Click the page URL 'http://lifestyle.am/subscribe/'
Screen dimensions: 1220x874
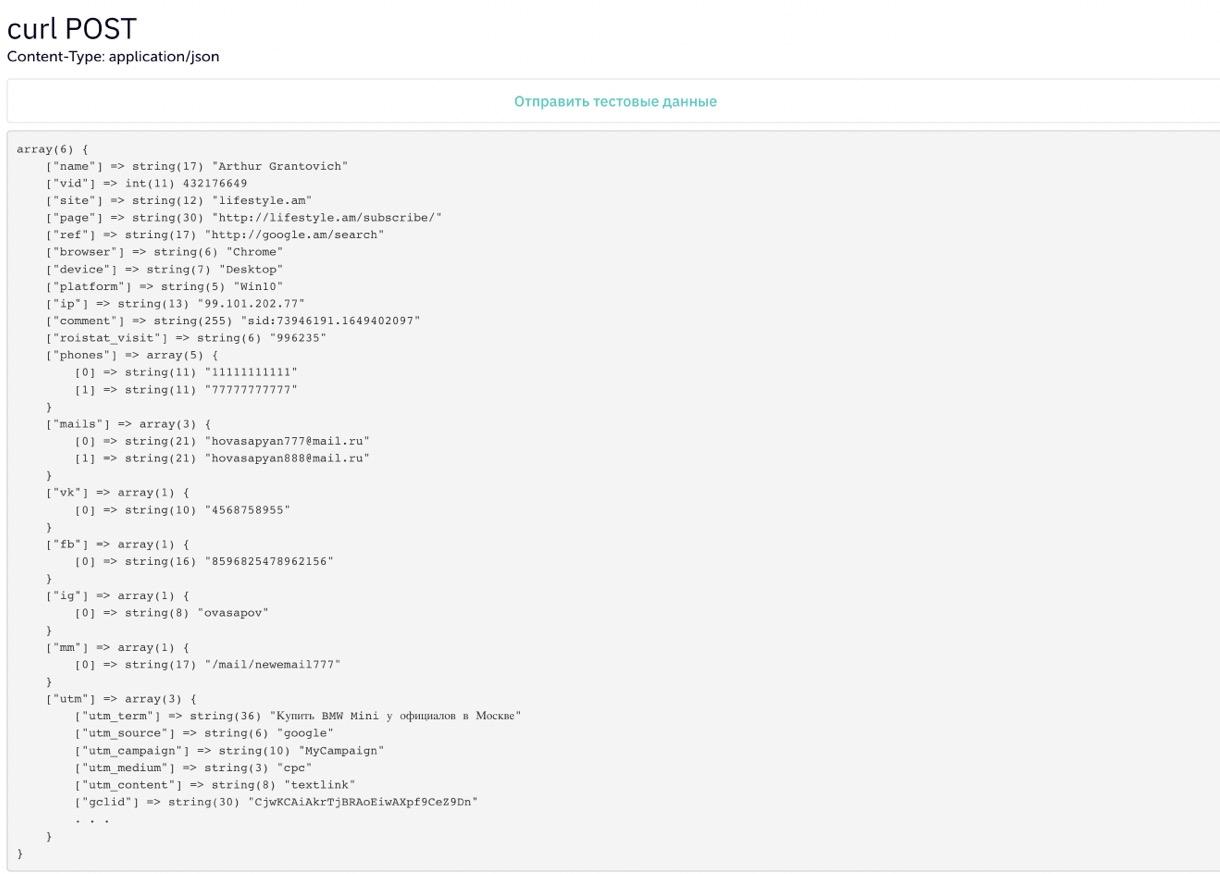(x=327, y=217)
